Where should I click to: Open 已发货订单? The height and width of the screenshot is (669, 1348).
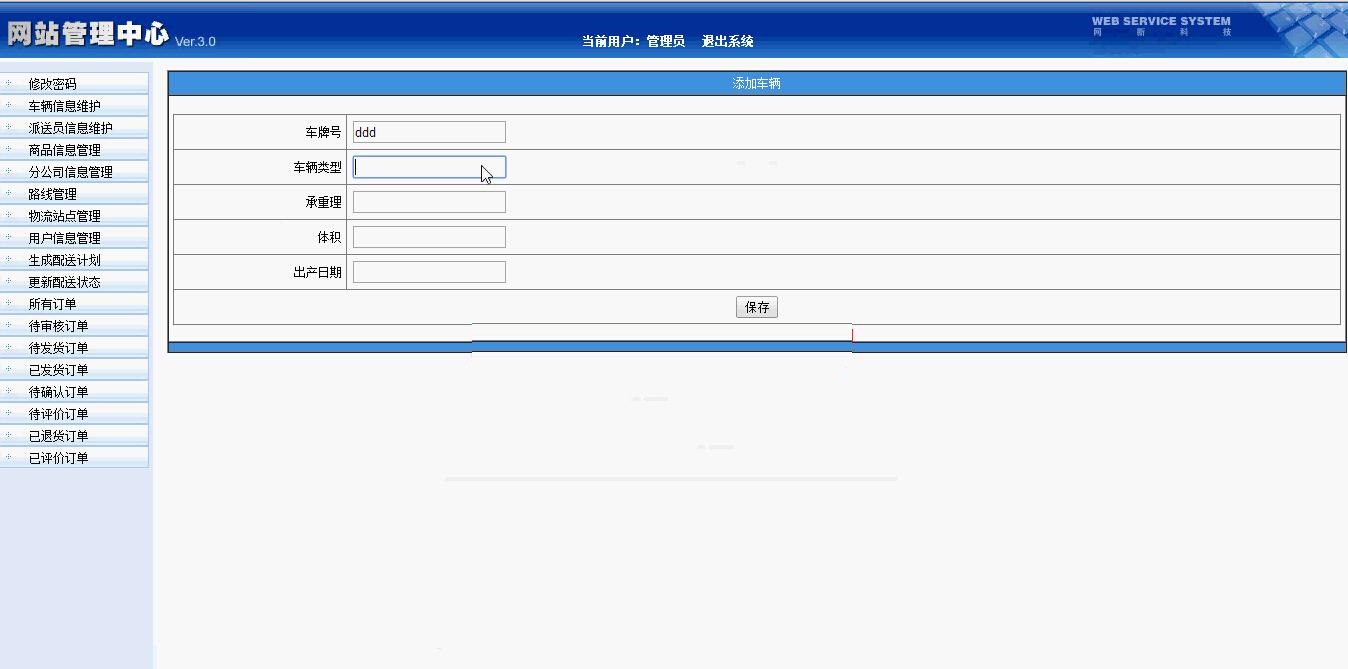[x=58, y=370]
